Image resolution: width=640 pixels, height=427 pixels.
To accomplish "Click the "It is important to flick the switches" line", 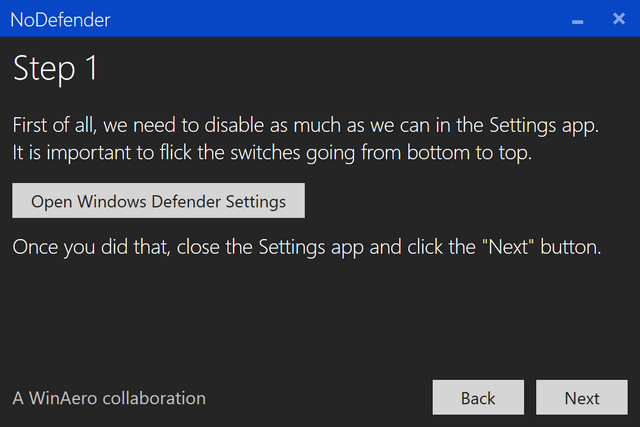I will (272, 153).
